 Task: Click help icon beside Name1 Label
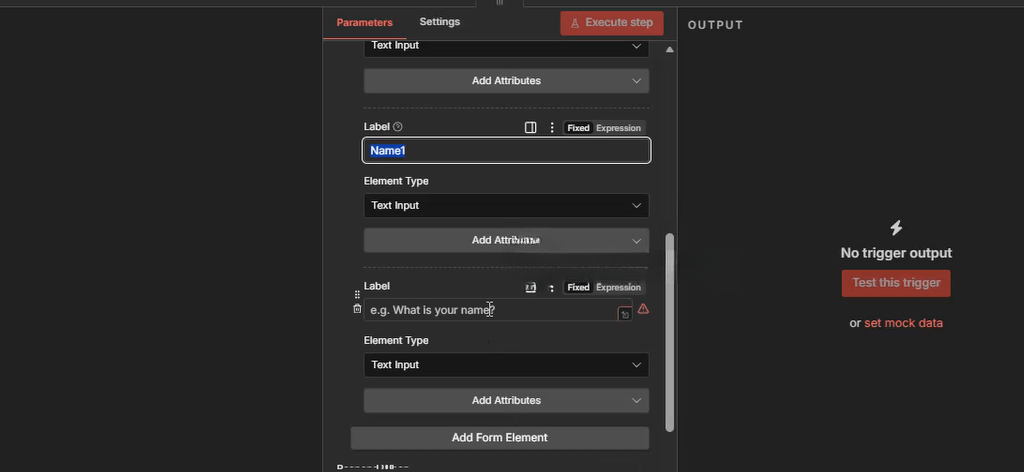[398, 127]
